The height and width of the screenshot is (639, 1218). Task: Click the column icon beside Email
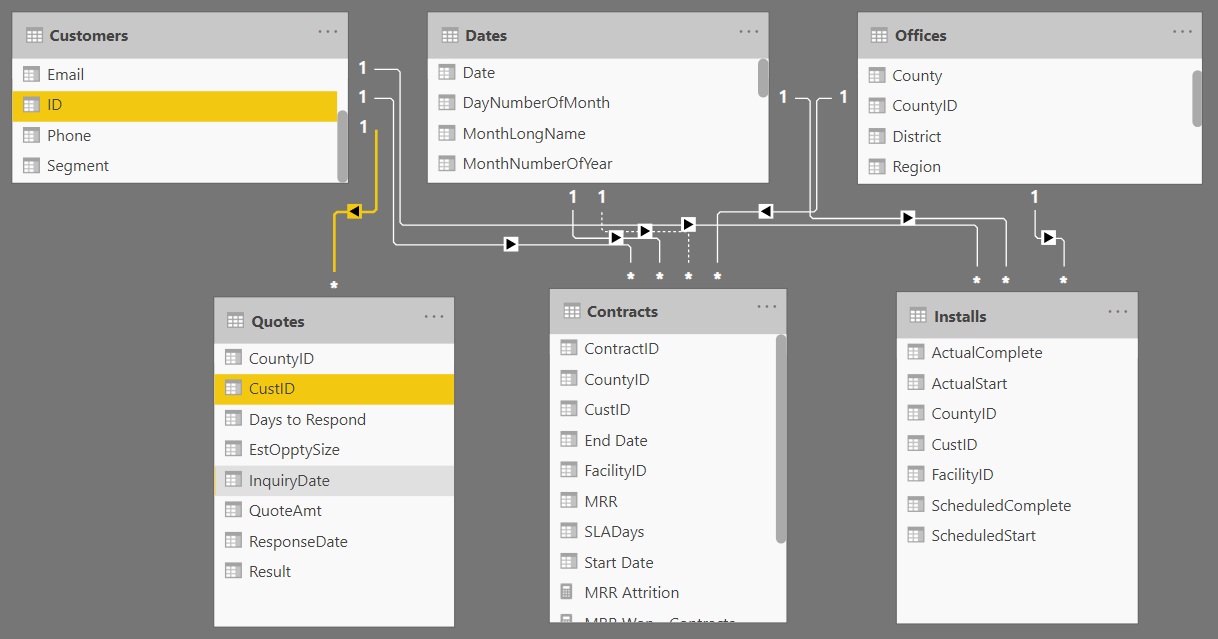31,74
